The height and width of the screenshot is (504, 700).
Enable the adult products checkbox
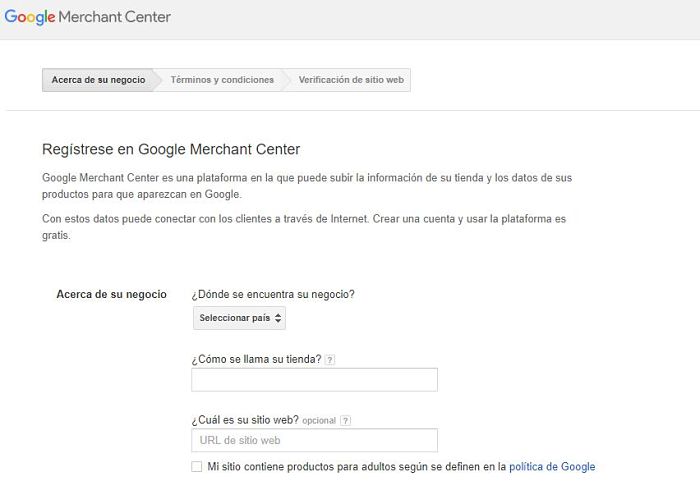click(x=196, y=467)
